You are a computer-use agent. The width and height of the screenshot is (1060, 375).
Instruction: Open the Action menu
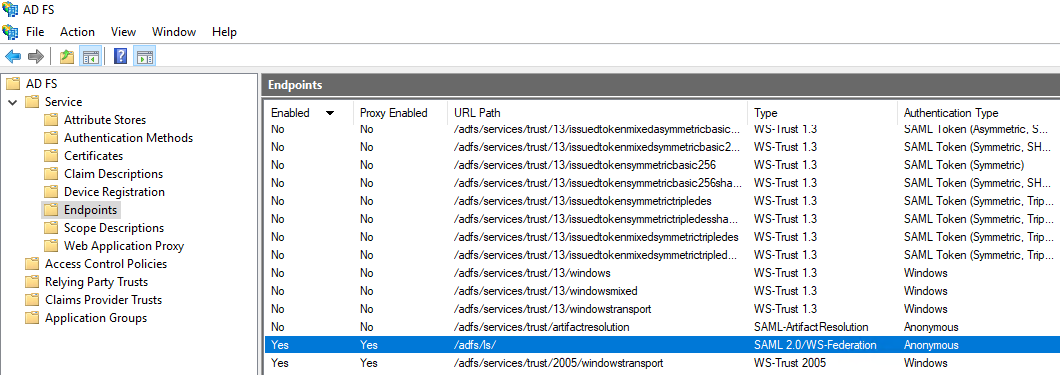pyautogui.click(x=78, y=32)
